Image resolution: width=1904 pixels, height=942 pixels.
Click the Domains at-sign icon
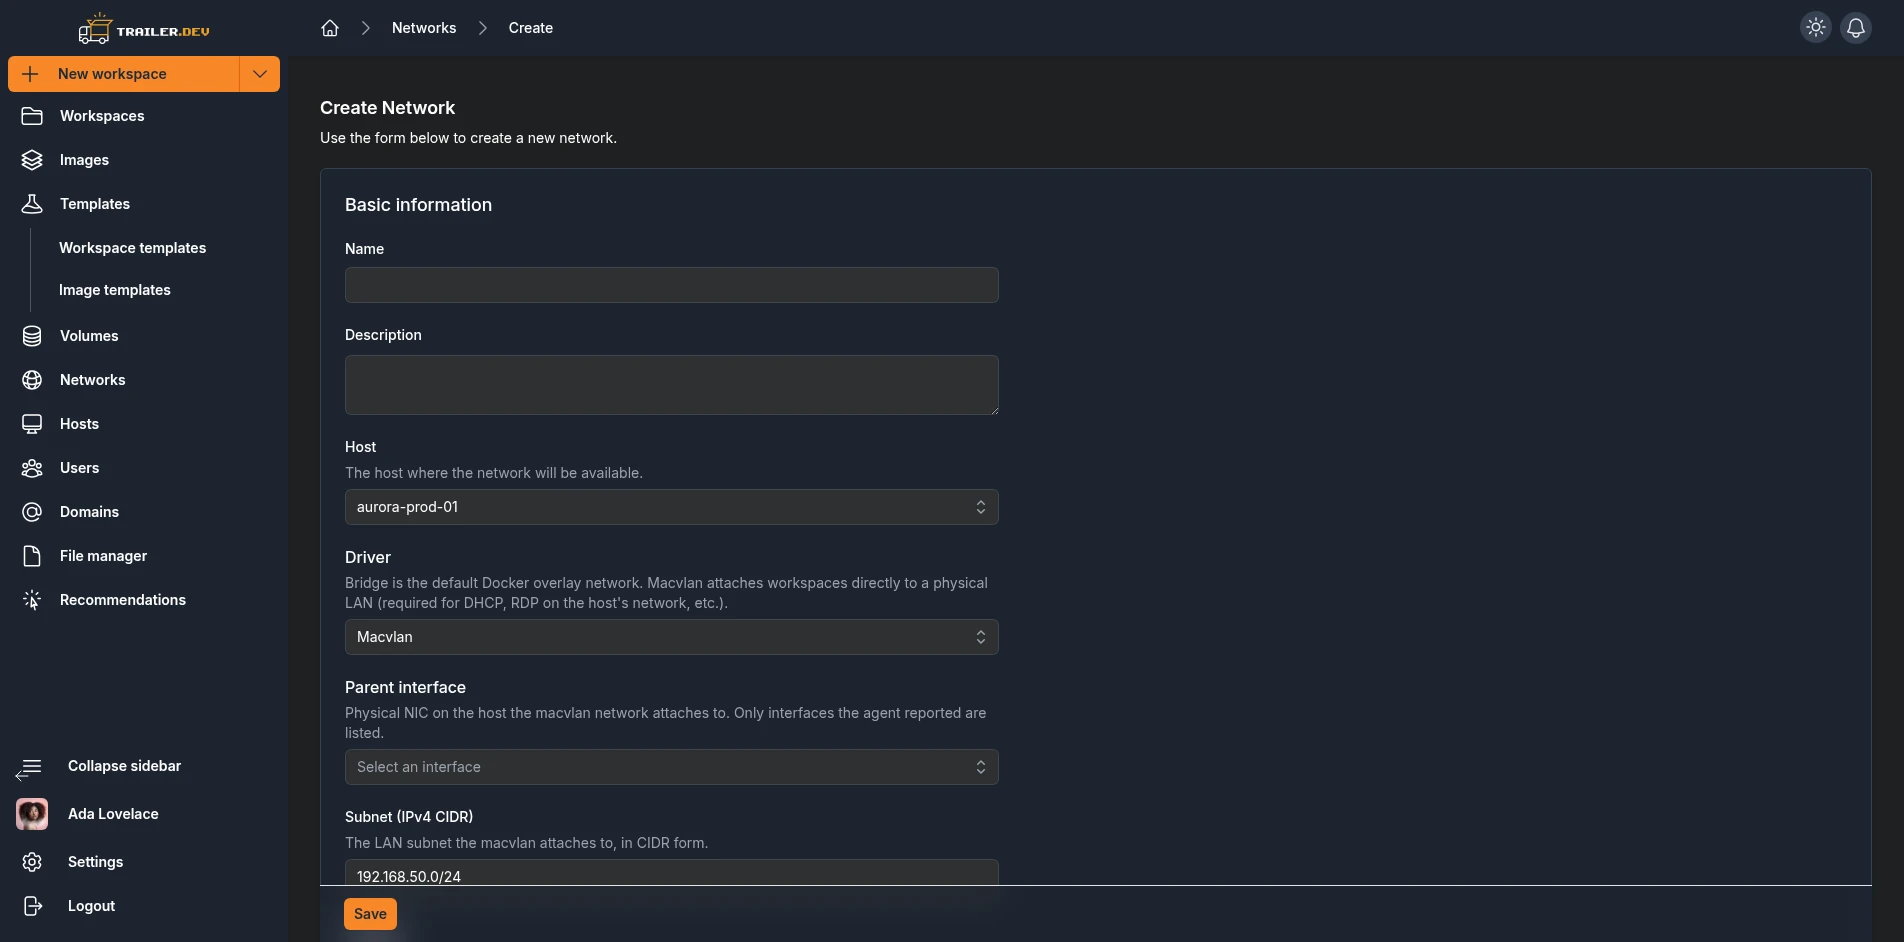pyautogui.click(x=32, y=512)
